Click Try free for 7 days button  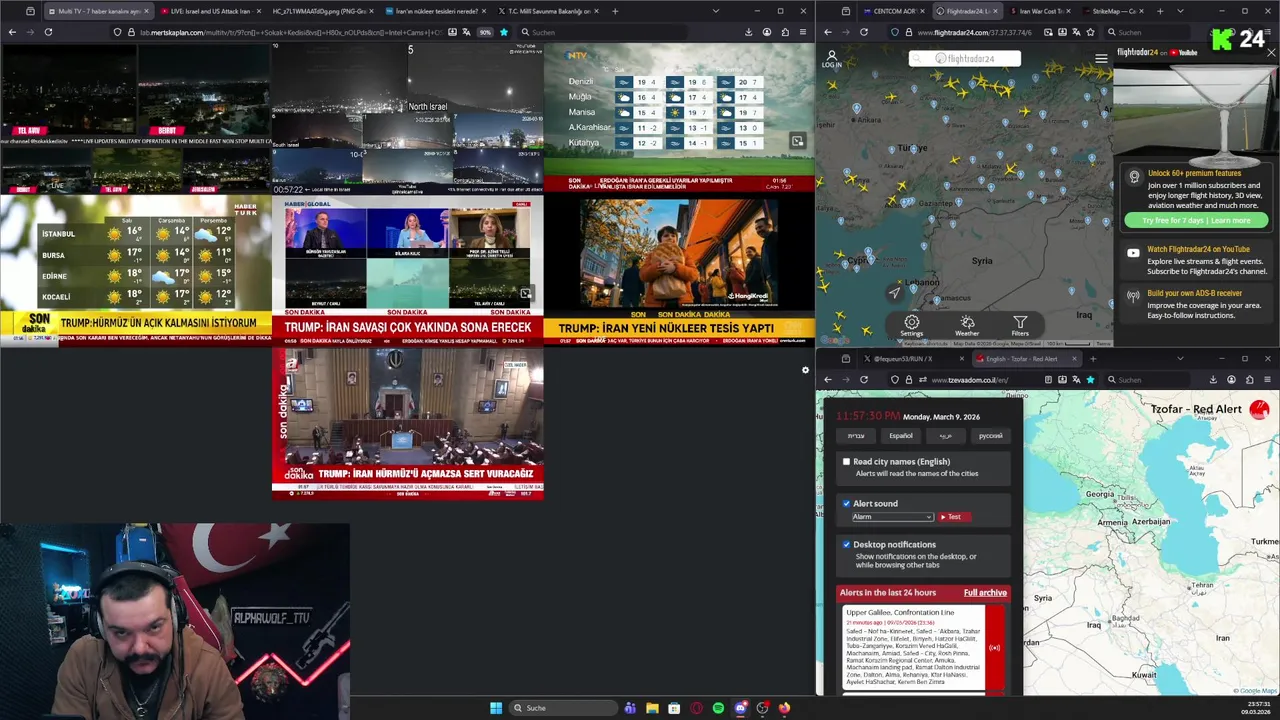click(1196, 220)
